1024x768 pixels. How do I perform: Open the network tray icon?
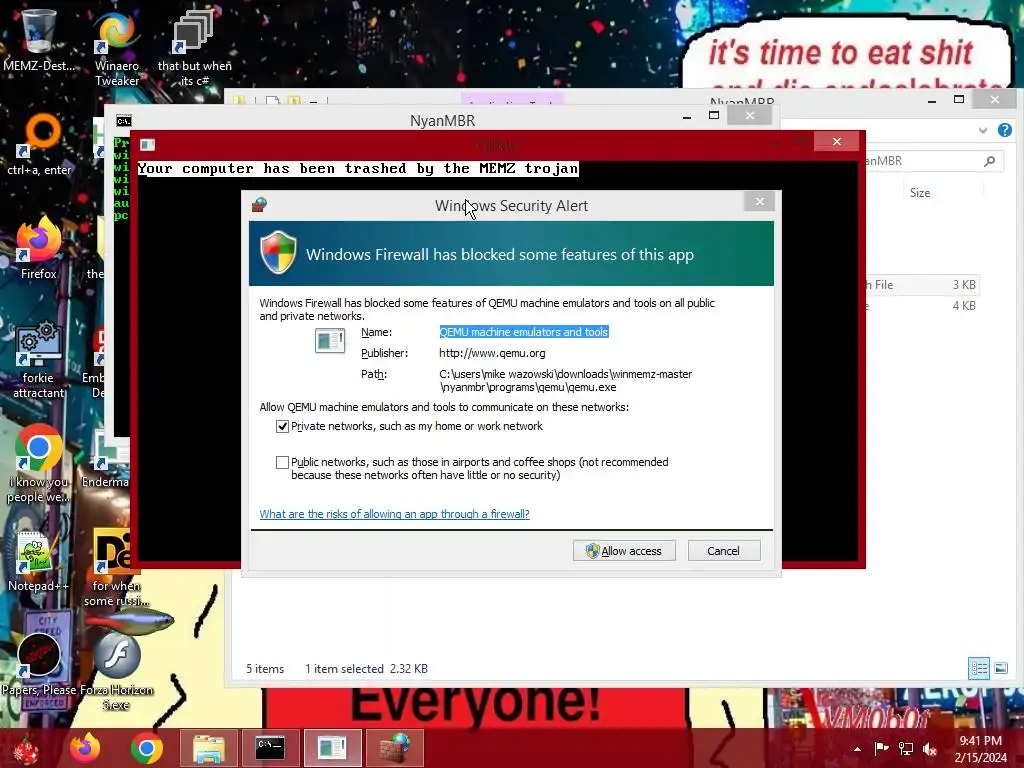[906, 749]
